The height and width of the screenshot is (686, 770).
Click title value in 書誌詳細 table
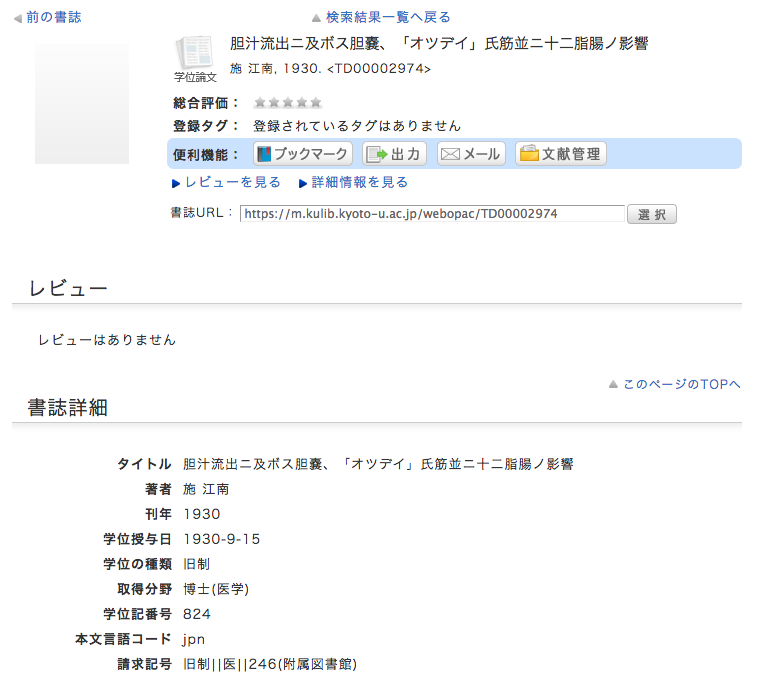378,464
